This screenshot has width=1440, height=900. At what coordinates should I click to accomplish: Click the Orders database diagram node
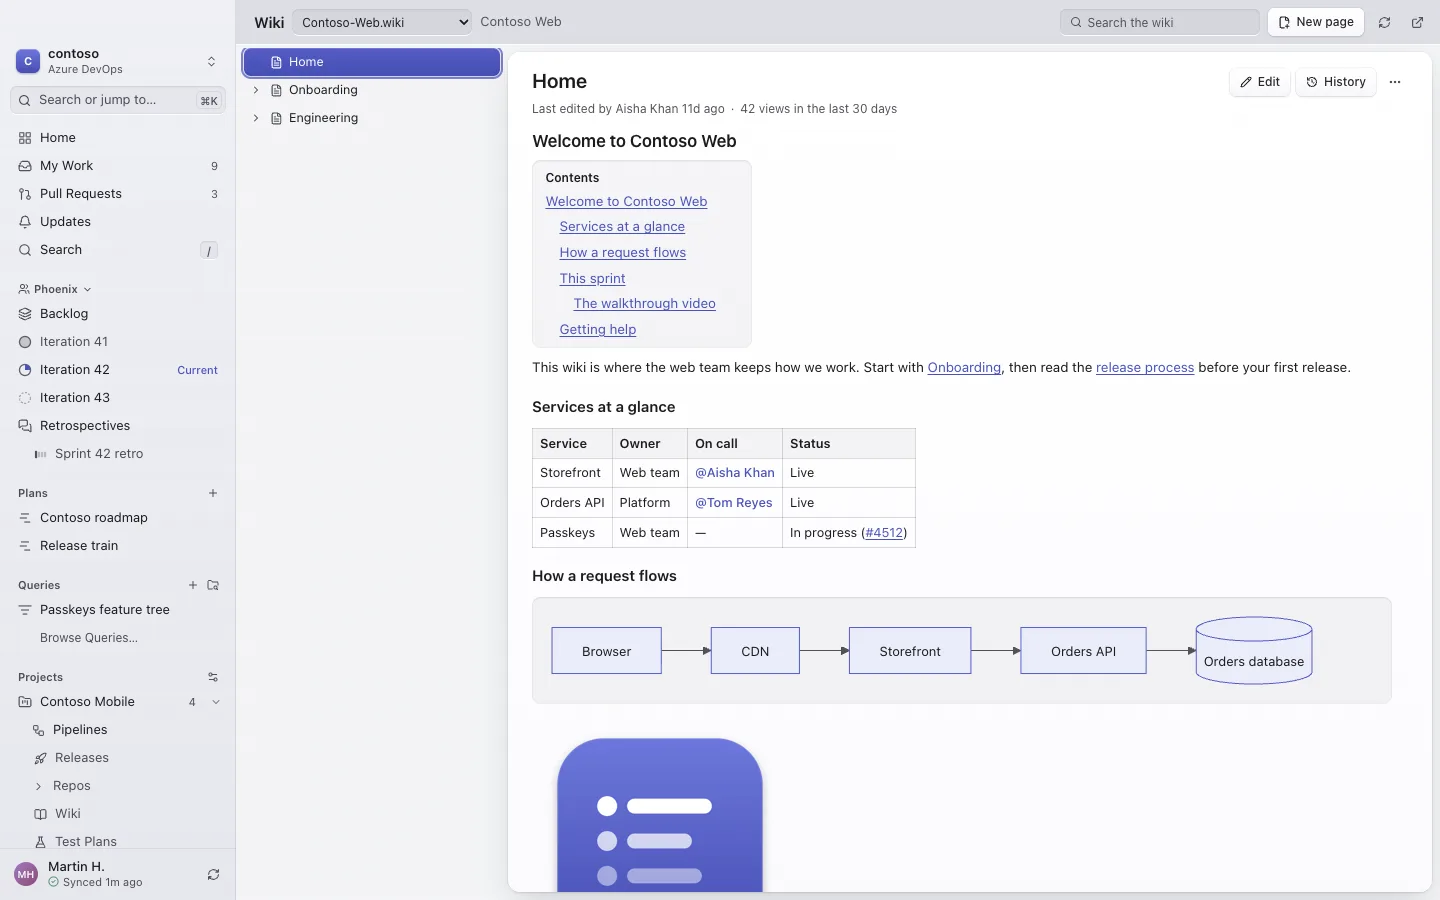click(x=1254, y=650)
